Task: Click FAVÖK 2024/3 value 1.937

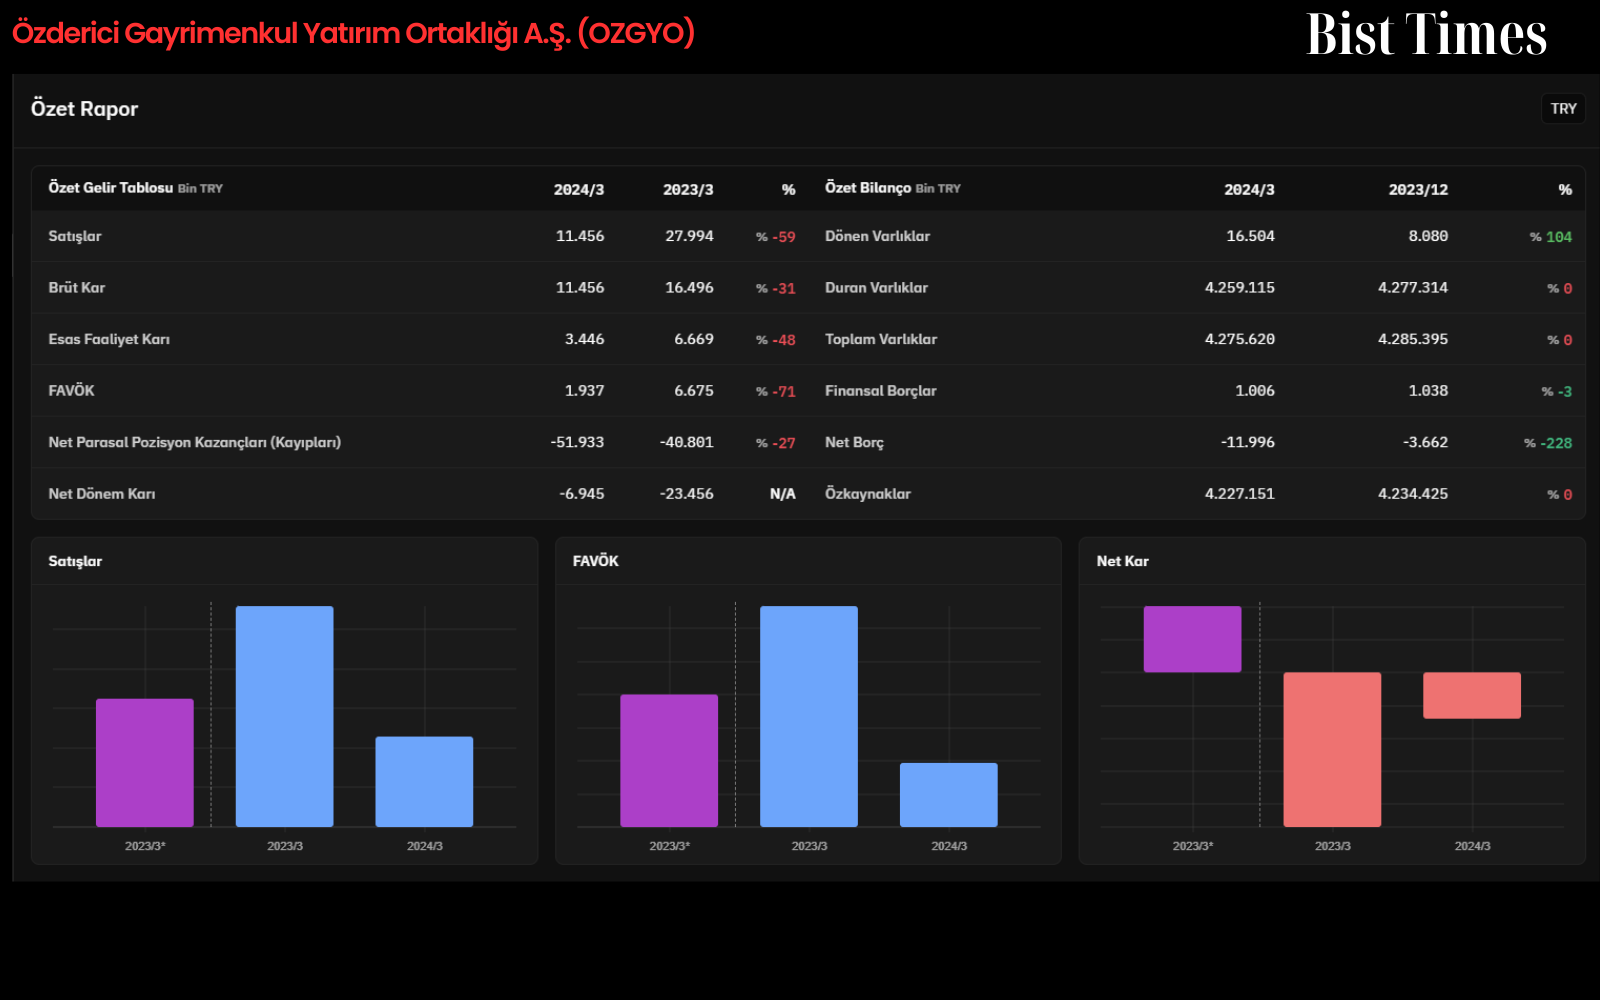Action: [584, 390]
